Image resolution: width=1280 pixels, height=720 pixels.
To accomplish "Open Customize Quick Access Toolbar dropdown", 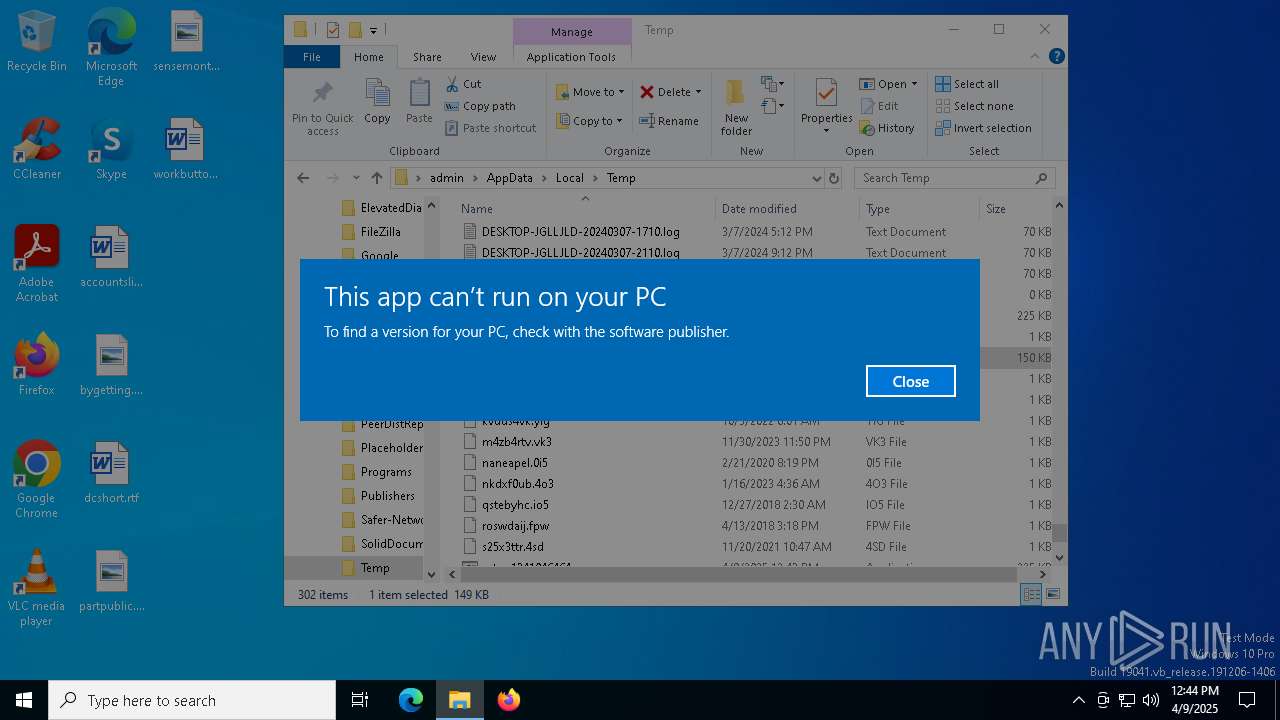I will point(373,30).
